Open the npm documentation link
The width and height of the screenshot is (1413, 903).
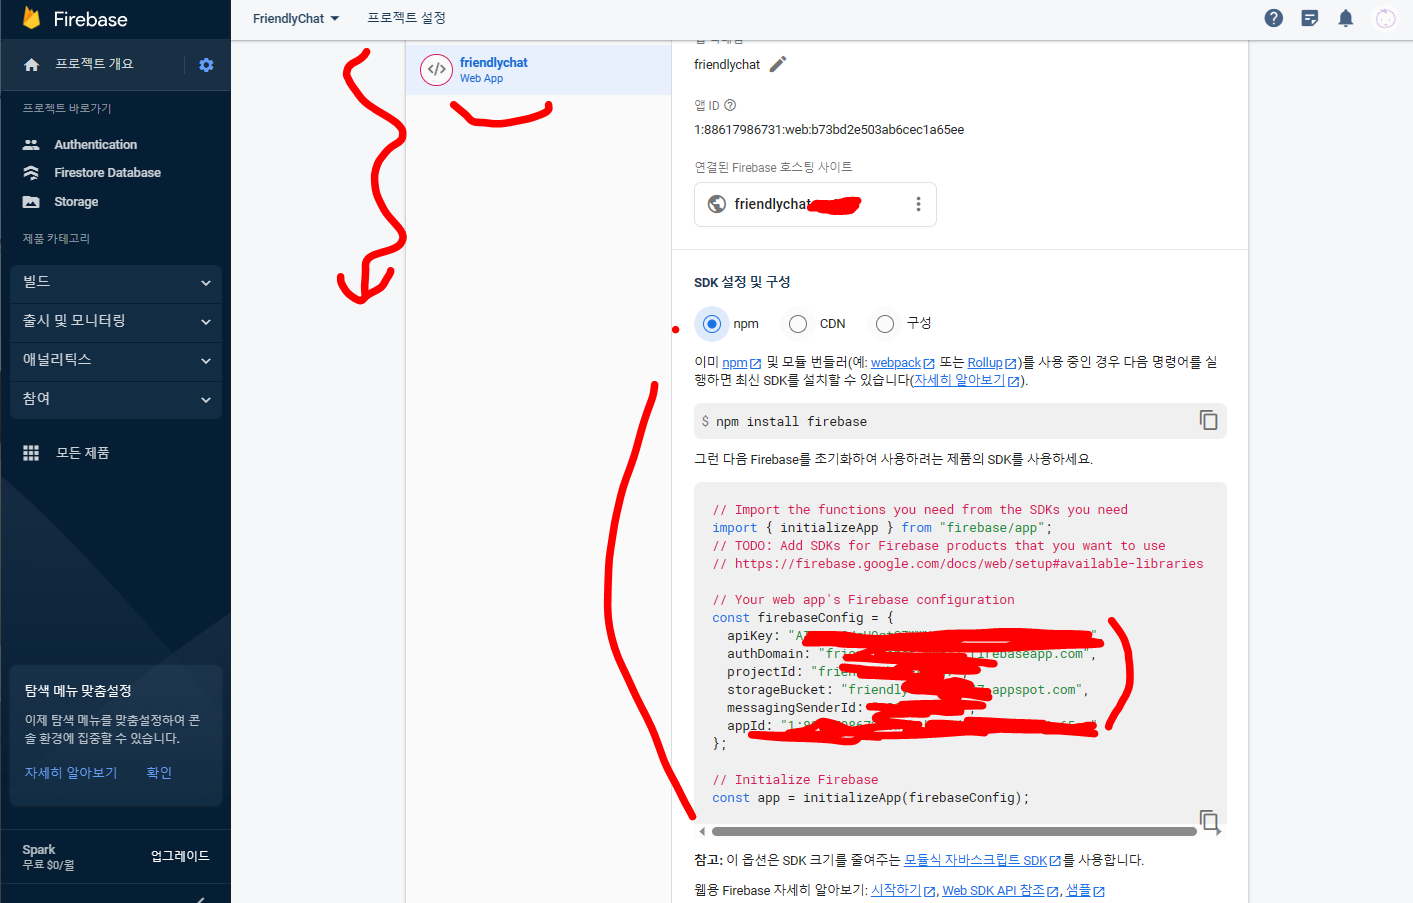[741, 363]
